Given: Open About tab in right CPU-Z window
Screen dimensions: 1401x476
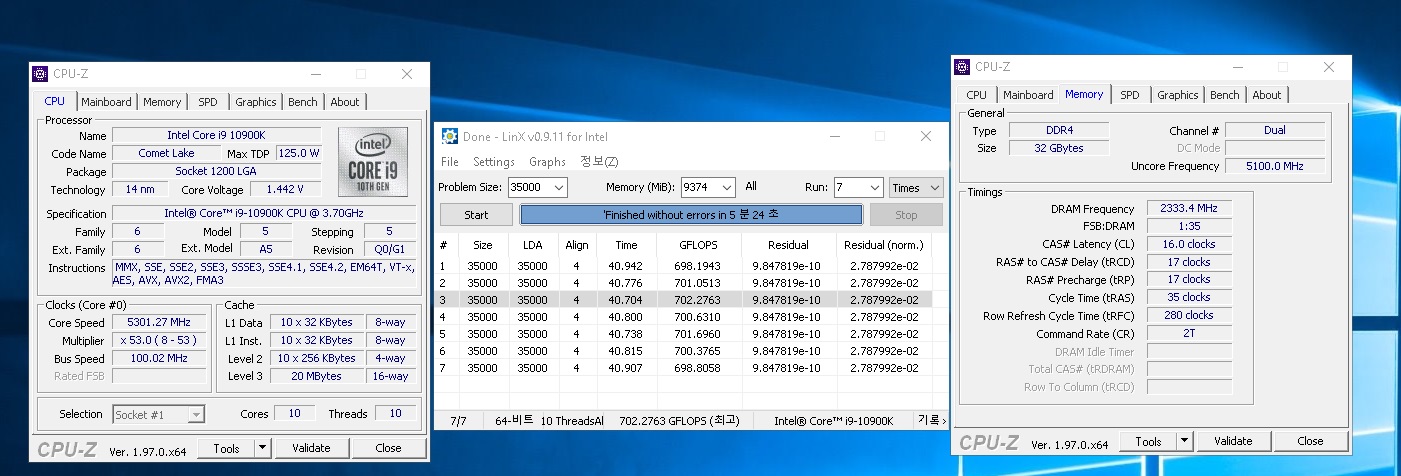Looking at the screenshot, I should 1267,95.
